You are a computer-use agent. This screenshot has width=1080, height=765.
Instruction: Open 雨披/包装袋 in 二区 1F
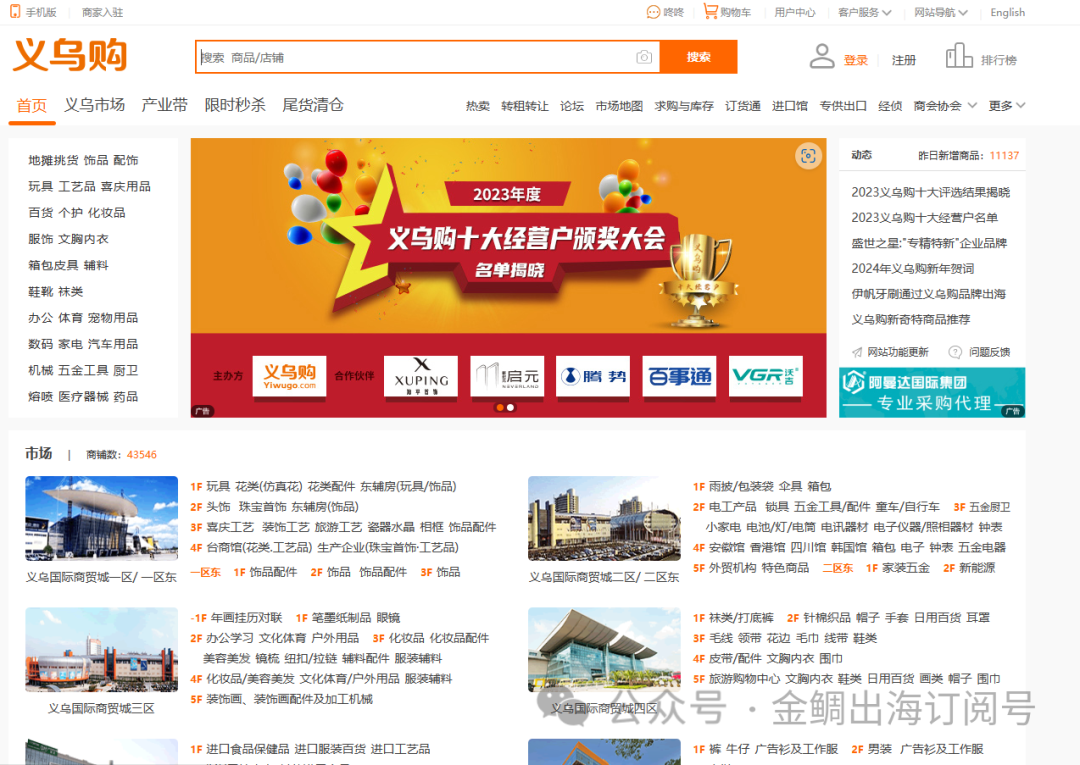741,487
